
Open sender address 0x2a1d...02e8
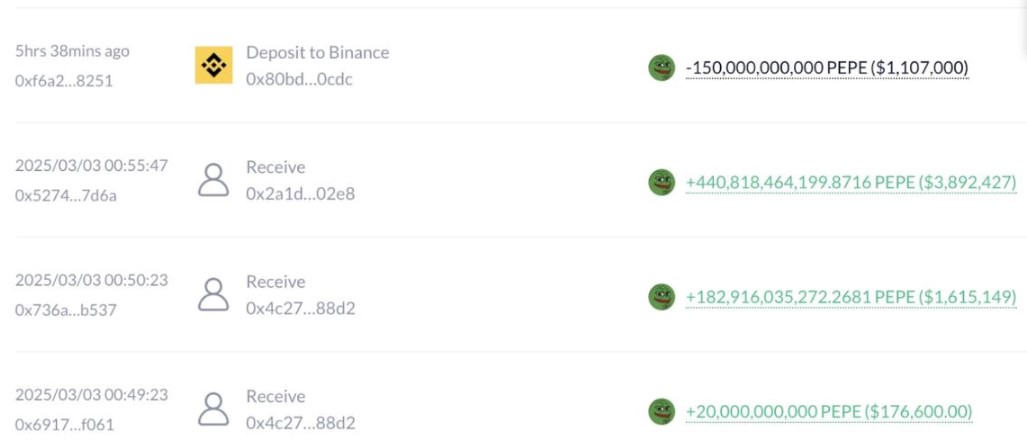[301, 194]
